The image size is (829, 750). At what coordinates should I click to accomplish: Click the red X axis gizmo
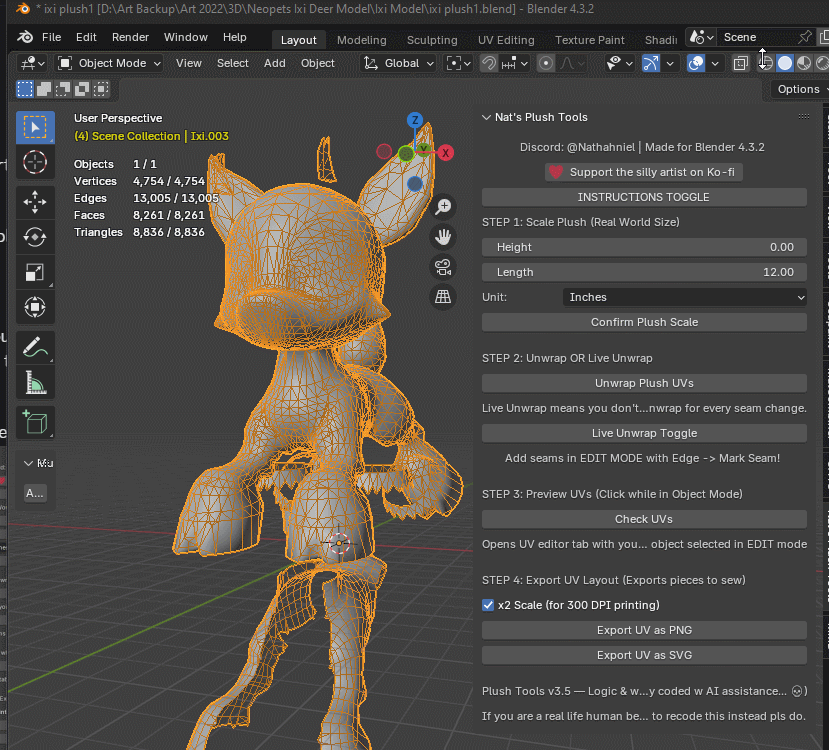point(446,153)
